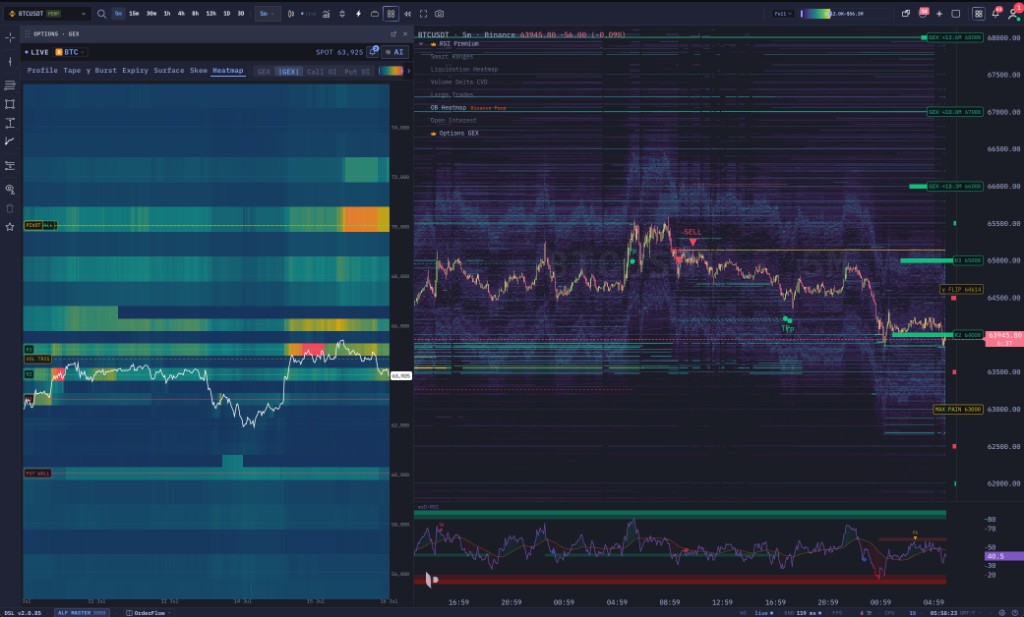Click the rewind replay icon
Viewport: 1024px width, 617px height.
click(408, 14)
